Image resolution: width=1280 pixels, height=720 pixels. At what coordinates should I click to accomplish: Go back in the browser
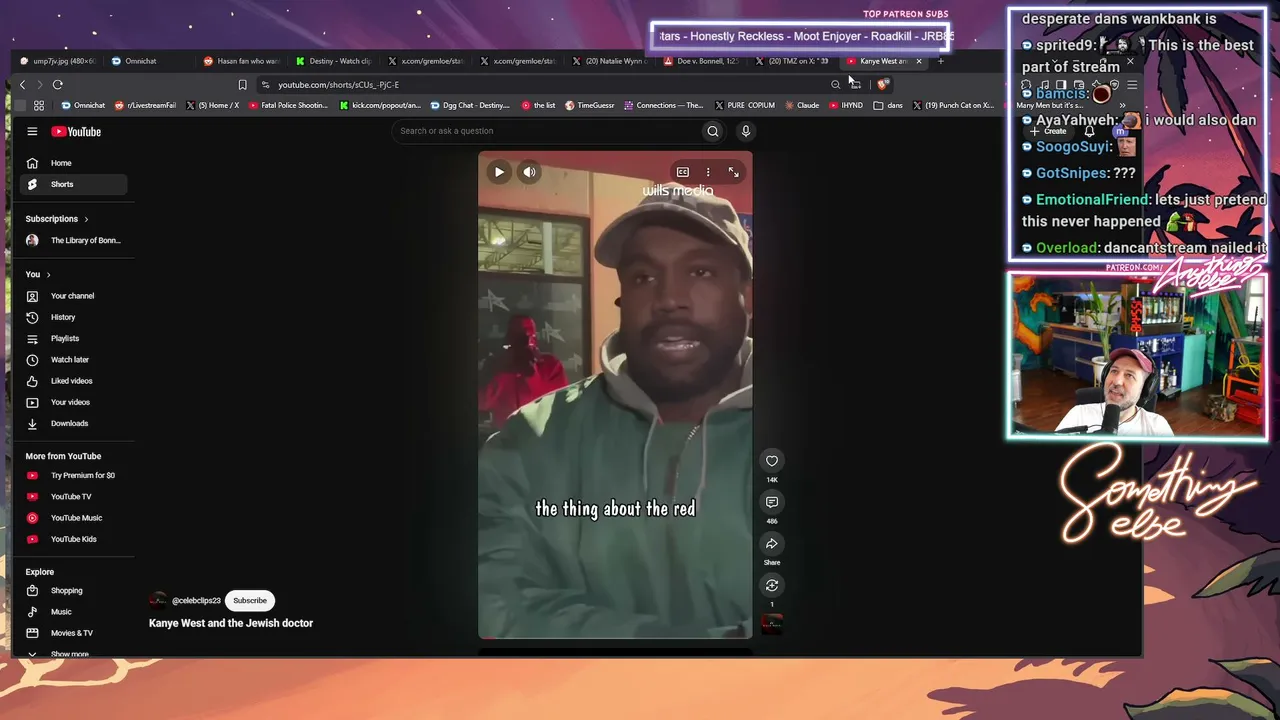(22, 85)
